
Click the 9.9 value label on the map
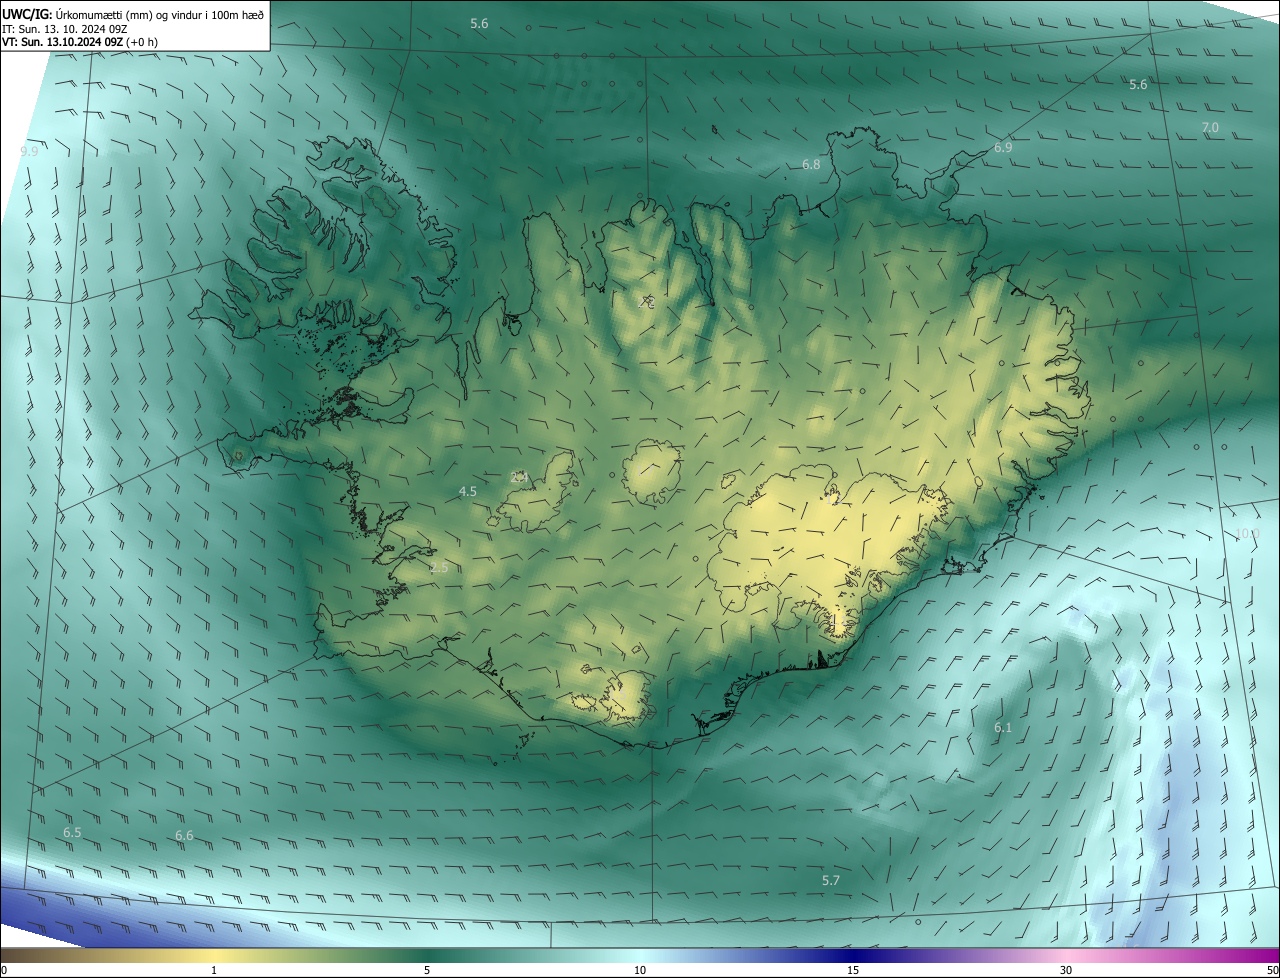(29, 151)
